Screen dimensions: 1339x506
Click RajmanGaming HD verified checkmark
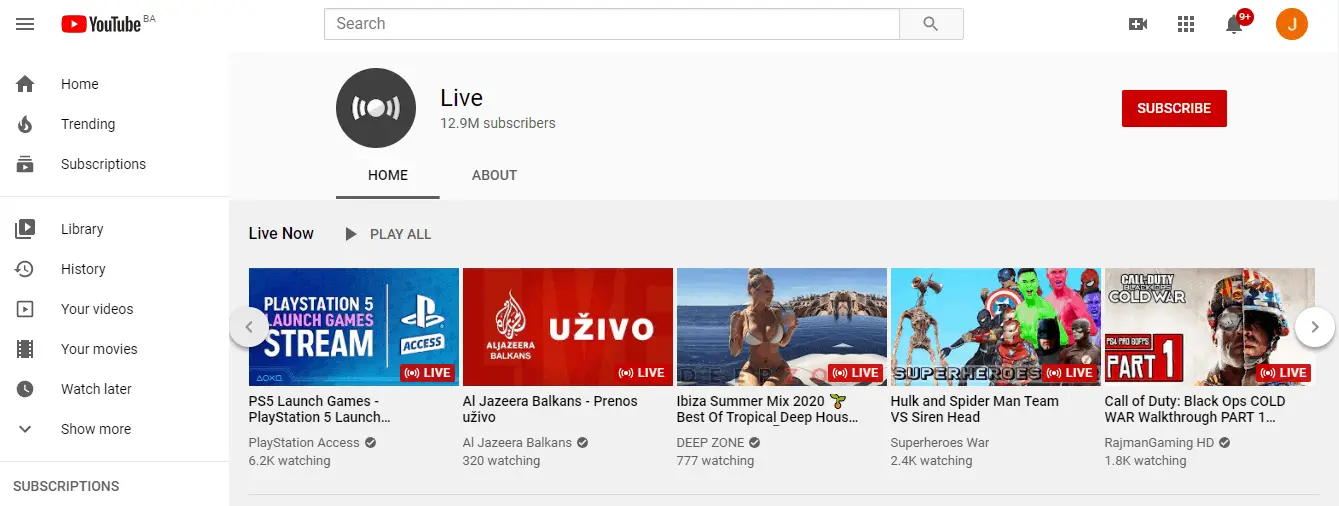[1224, 443]
